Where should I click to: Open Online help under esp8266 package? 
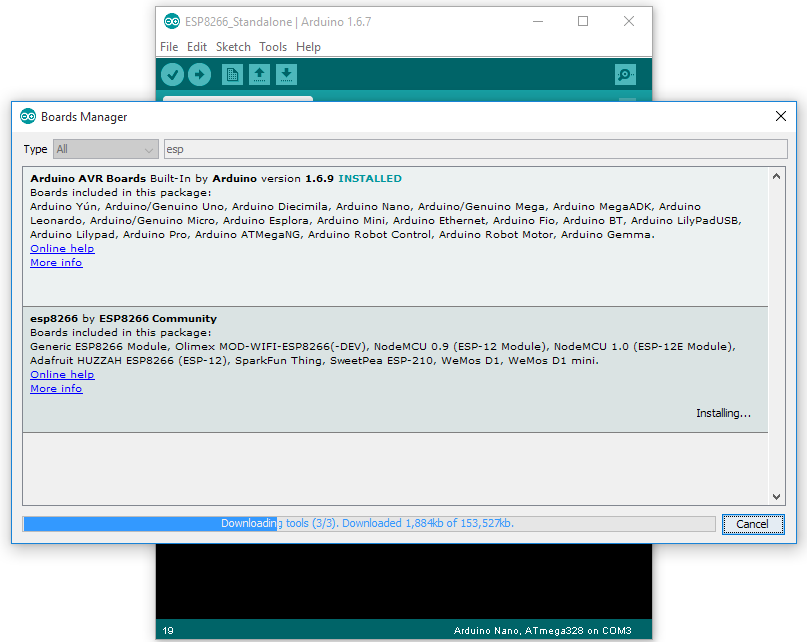click(x=62, y=375)
